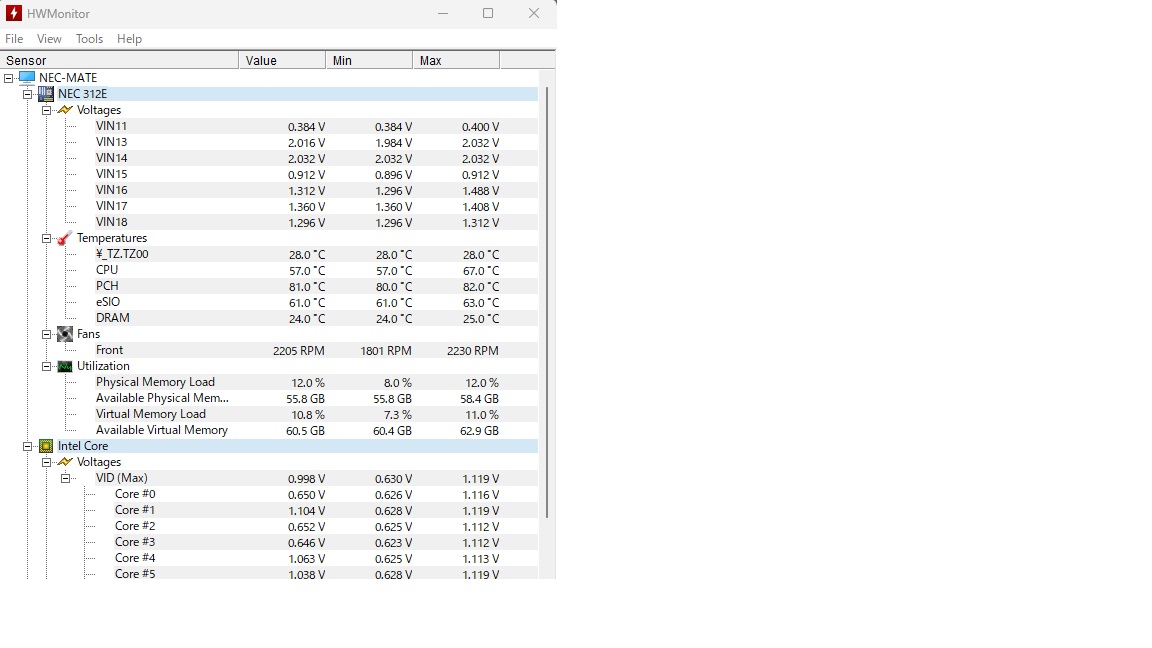Screen dimensions: 1152x648
Task: Click the NEC-MATE computer icon
Action: coord(27,78)
